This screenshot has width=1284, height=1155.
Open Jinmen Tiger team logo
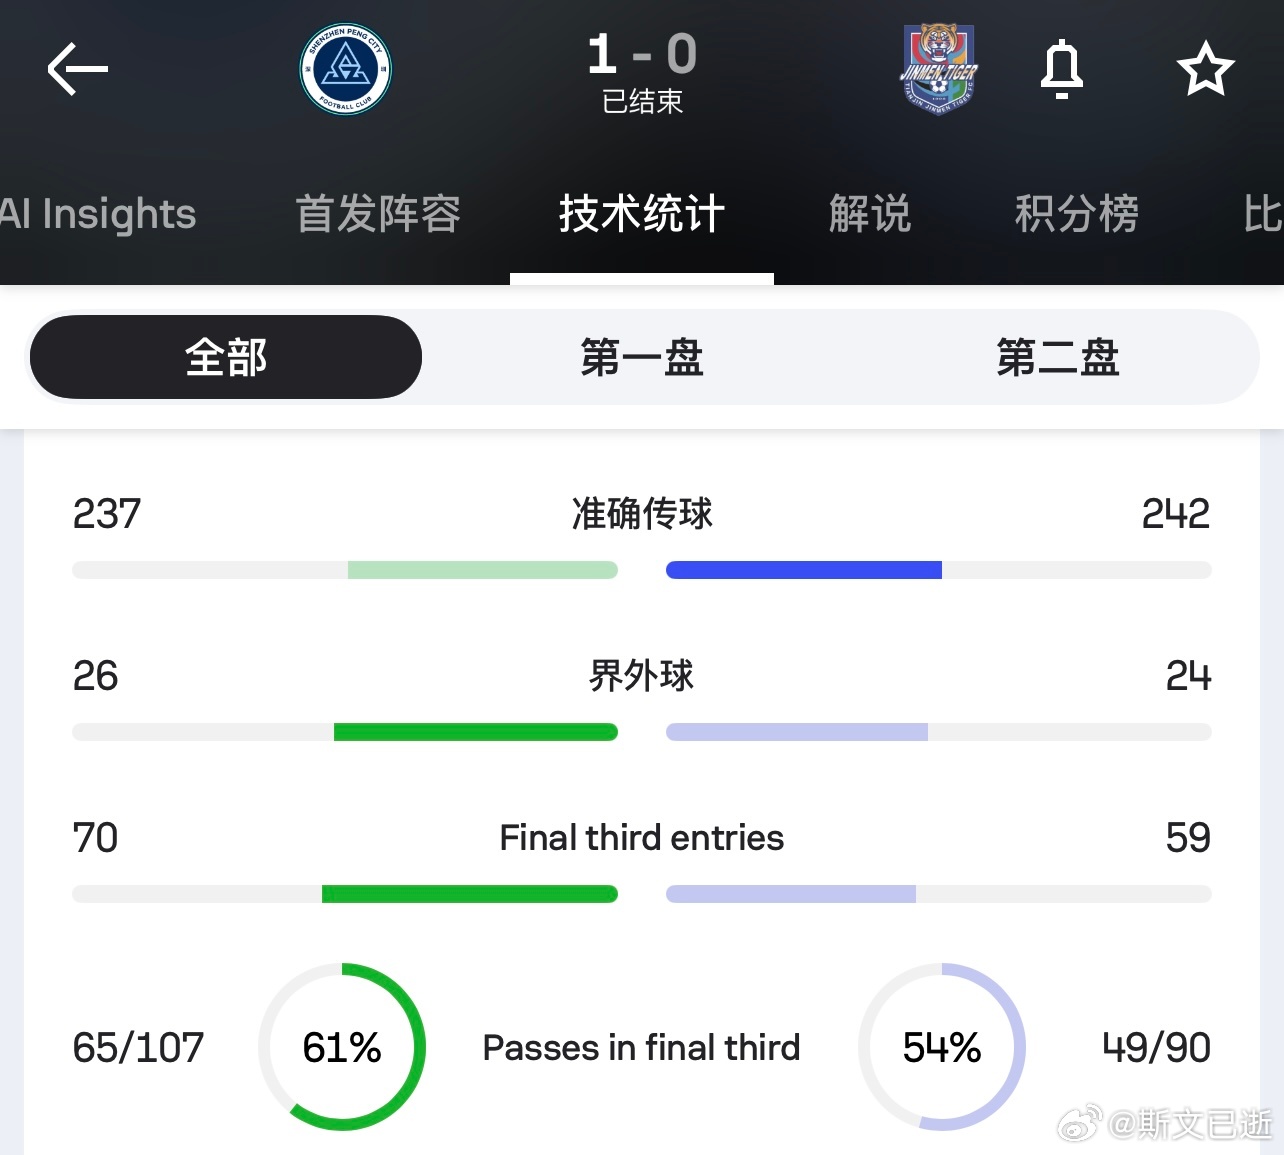(938, 69)
